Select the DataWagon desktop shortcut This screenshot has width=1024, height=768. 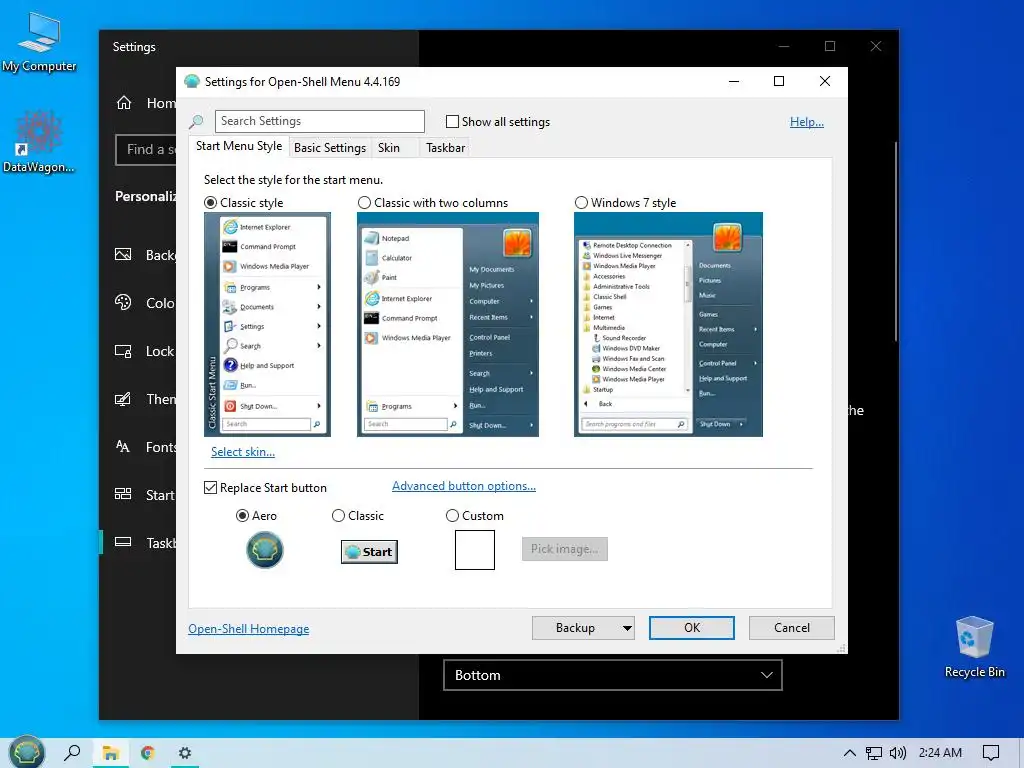[x=39, y=141]
